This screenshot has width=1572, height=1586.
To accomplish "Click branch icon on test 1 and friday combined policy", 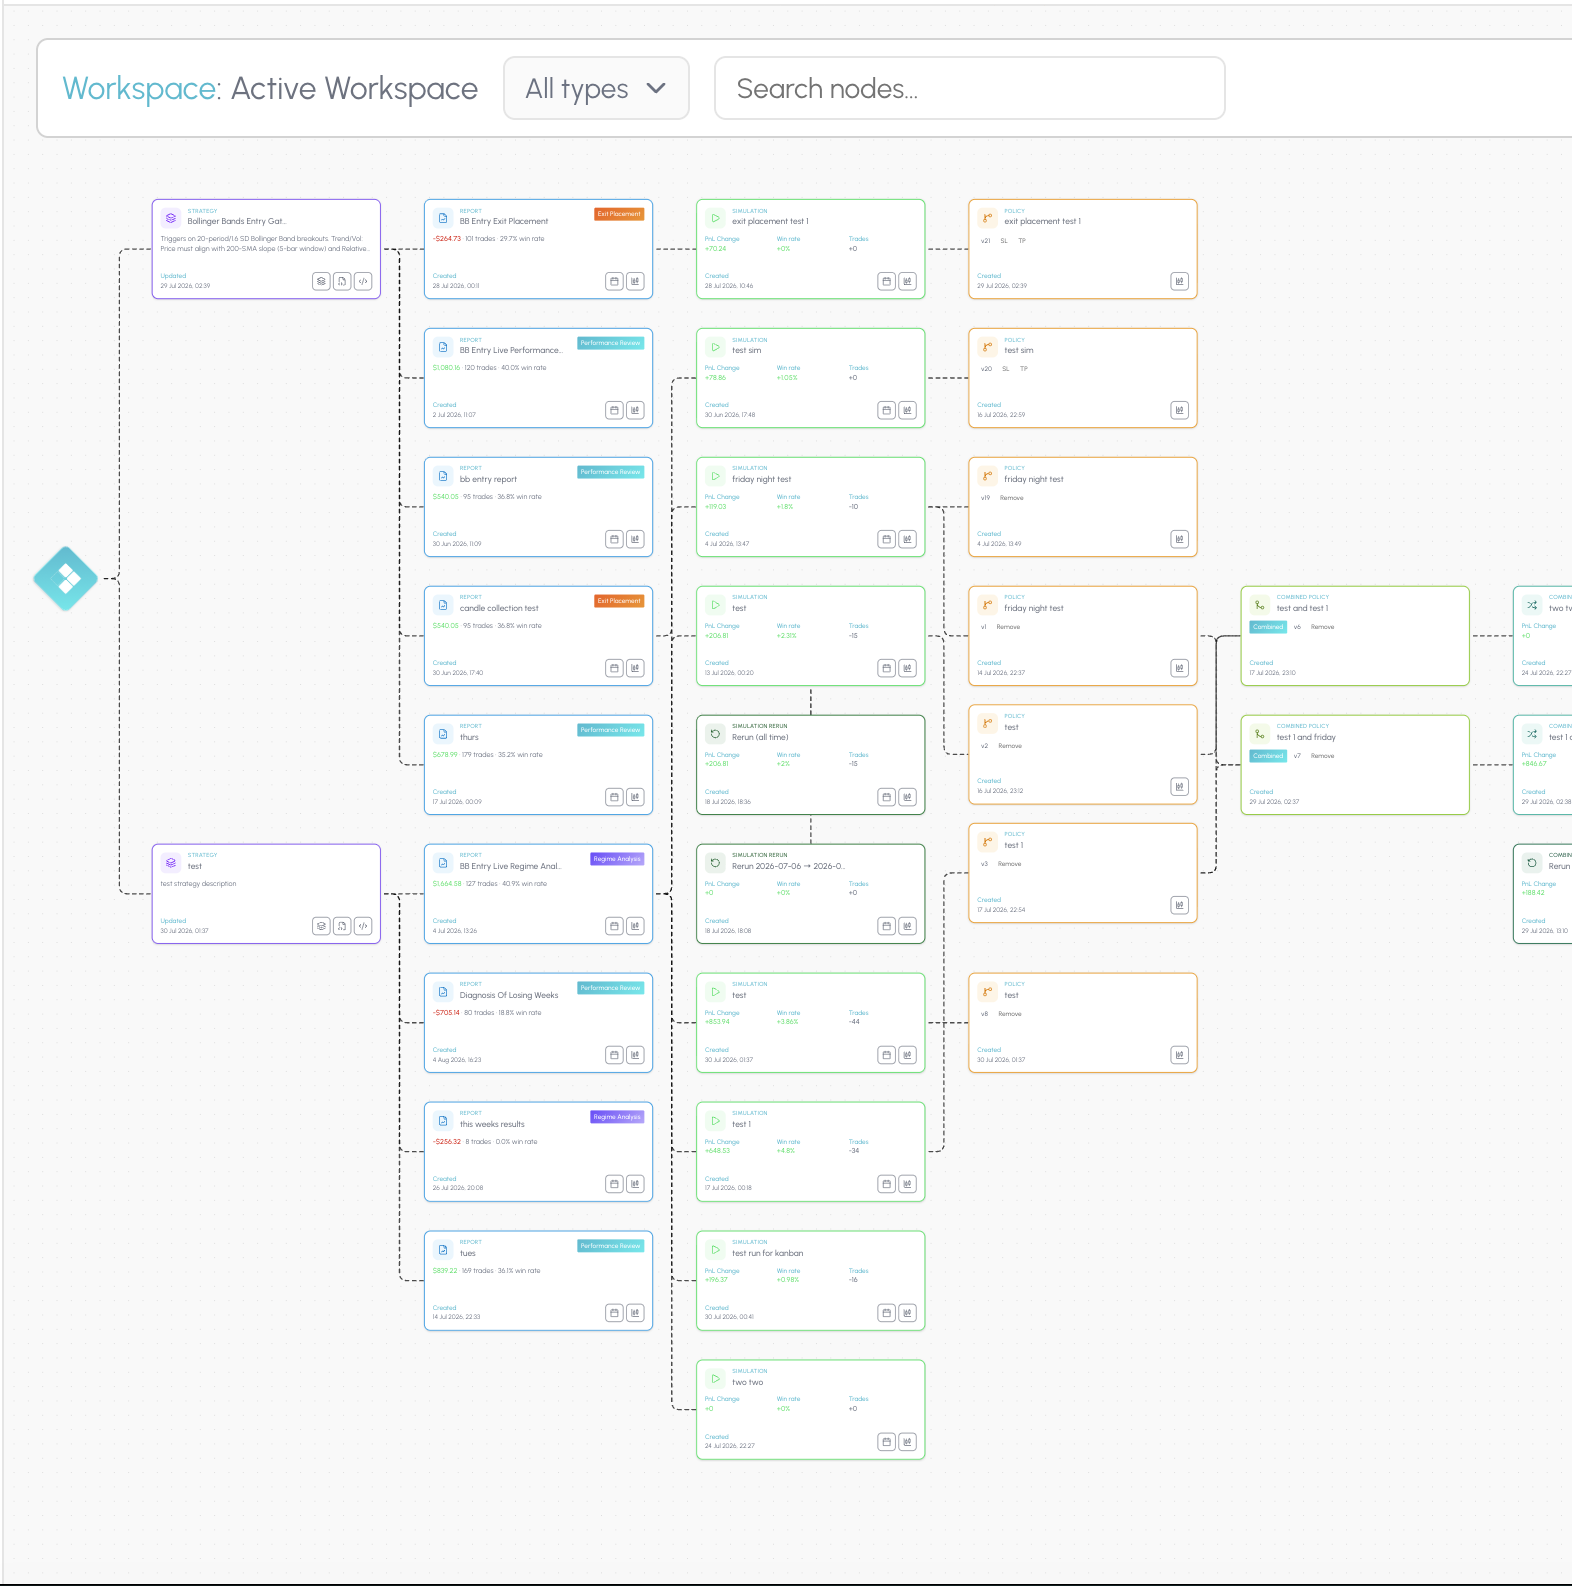I will coord(1260,733).
